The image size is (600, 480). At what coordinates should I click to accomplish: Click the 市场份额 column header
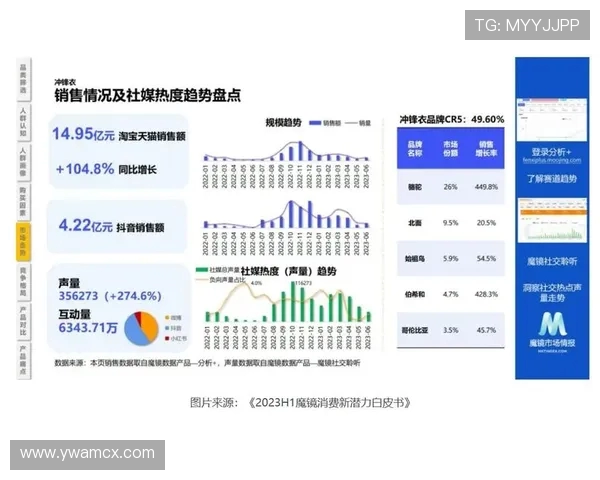click(450, 149)
